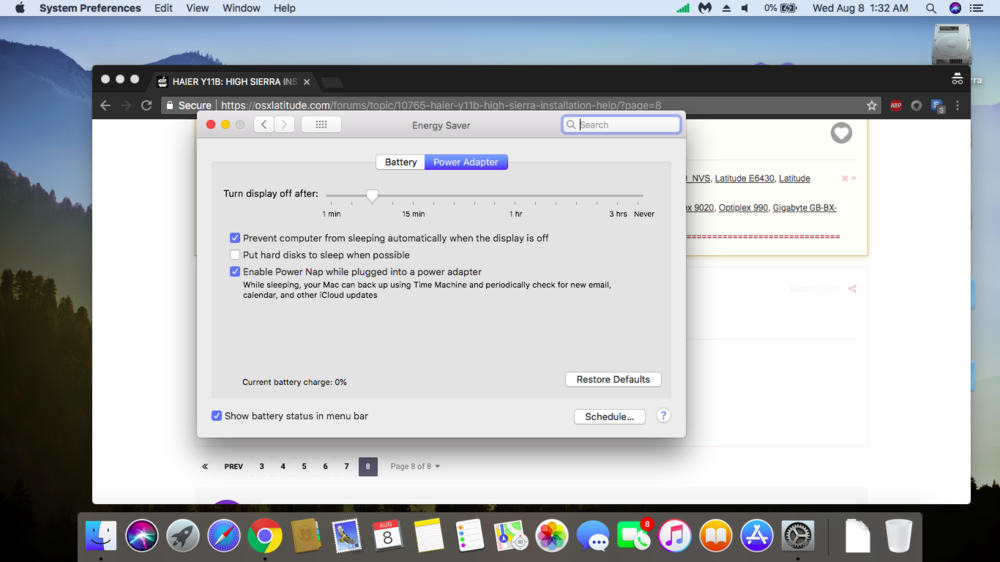Viewport: 1000px width, 562px height.
Task: Open the Window menu
Action: pyautogui.click(x=241, y=8)
